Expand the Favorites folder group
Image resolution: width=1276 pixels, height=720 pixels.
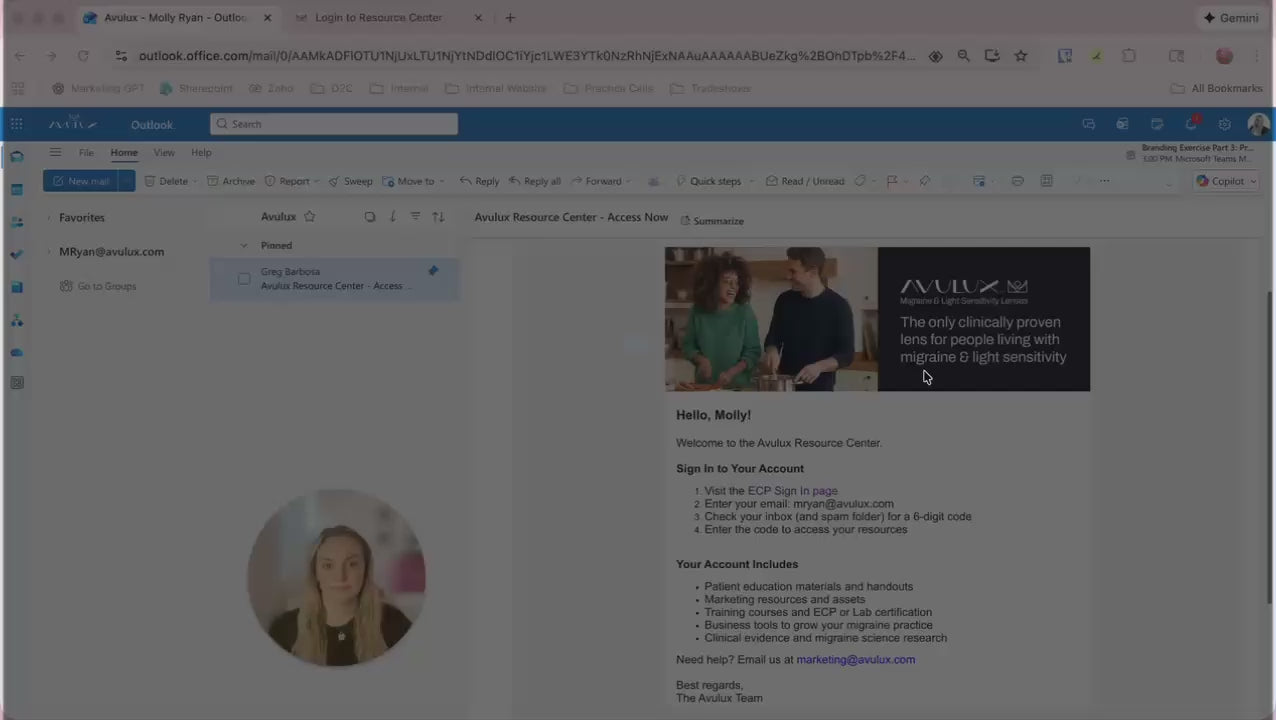click(x=48, y=218)
